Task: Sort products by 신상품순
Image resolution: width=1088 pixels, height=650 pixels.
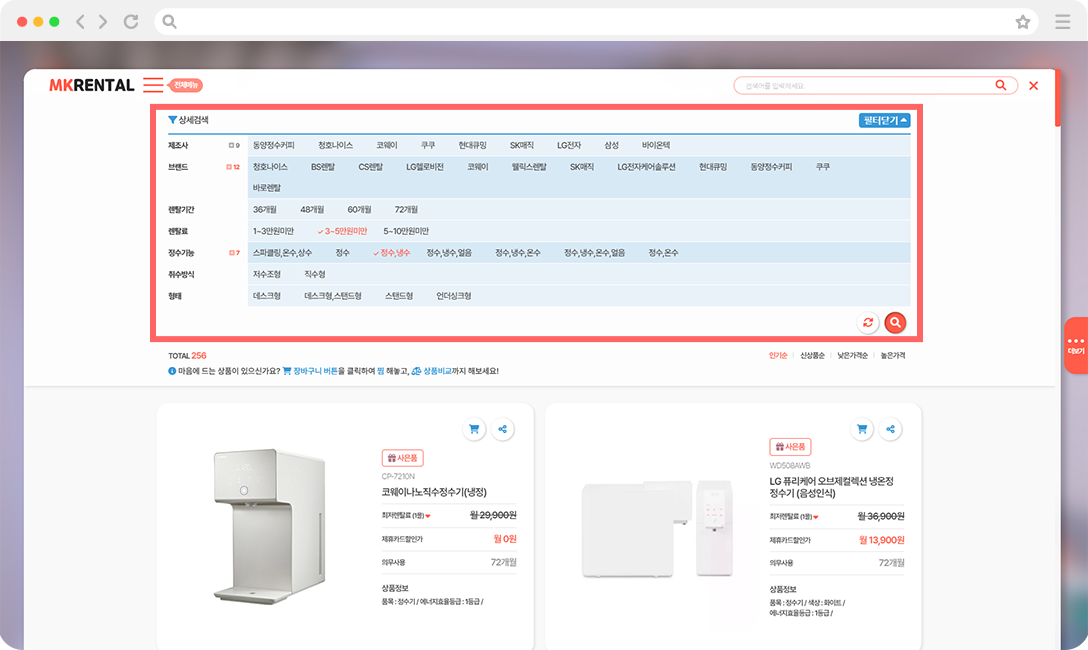Action: (812, 356)
